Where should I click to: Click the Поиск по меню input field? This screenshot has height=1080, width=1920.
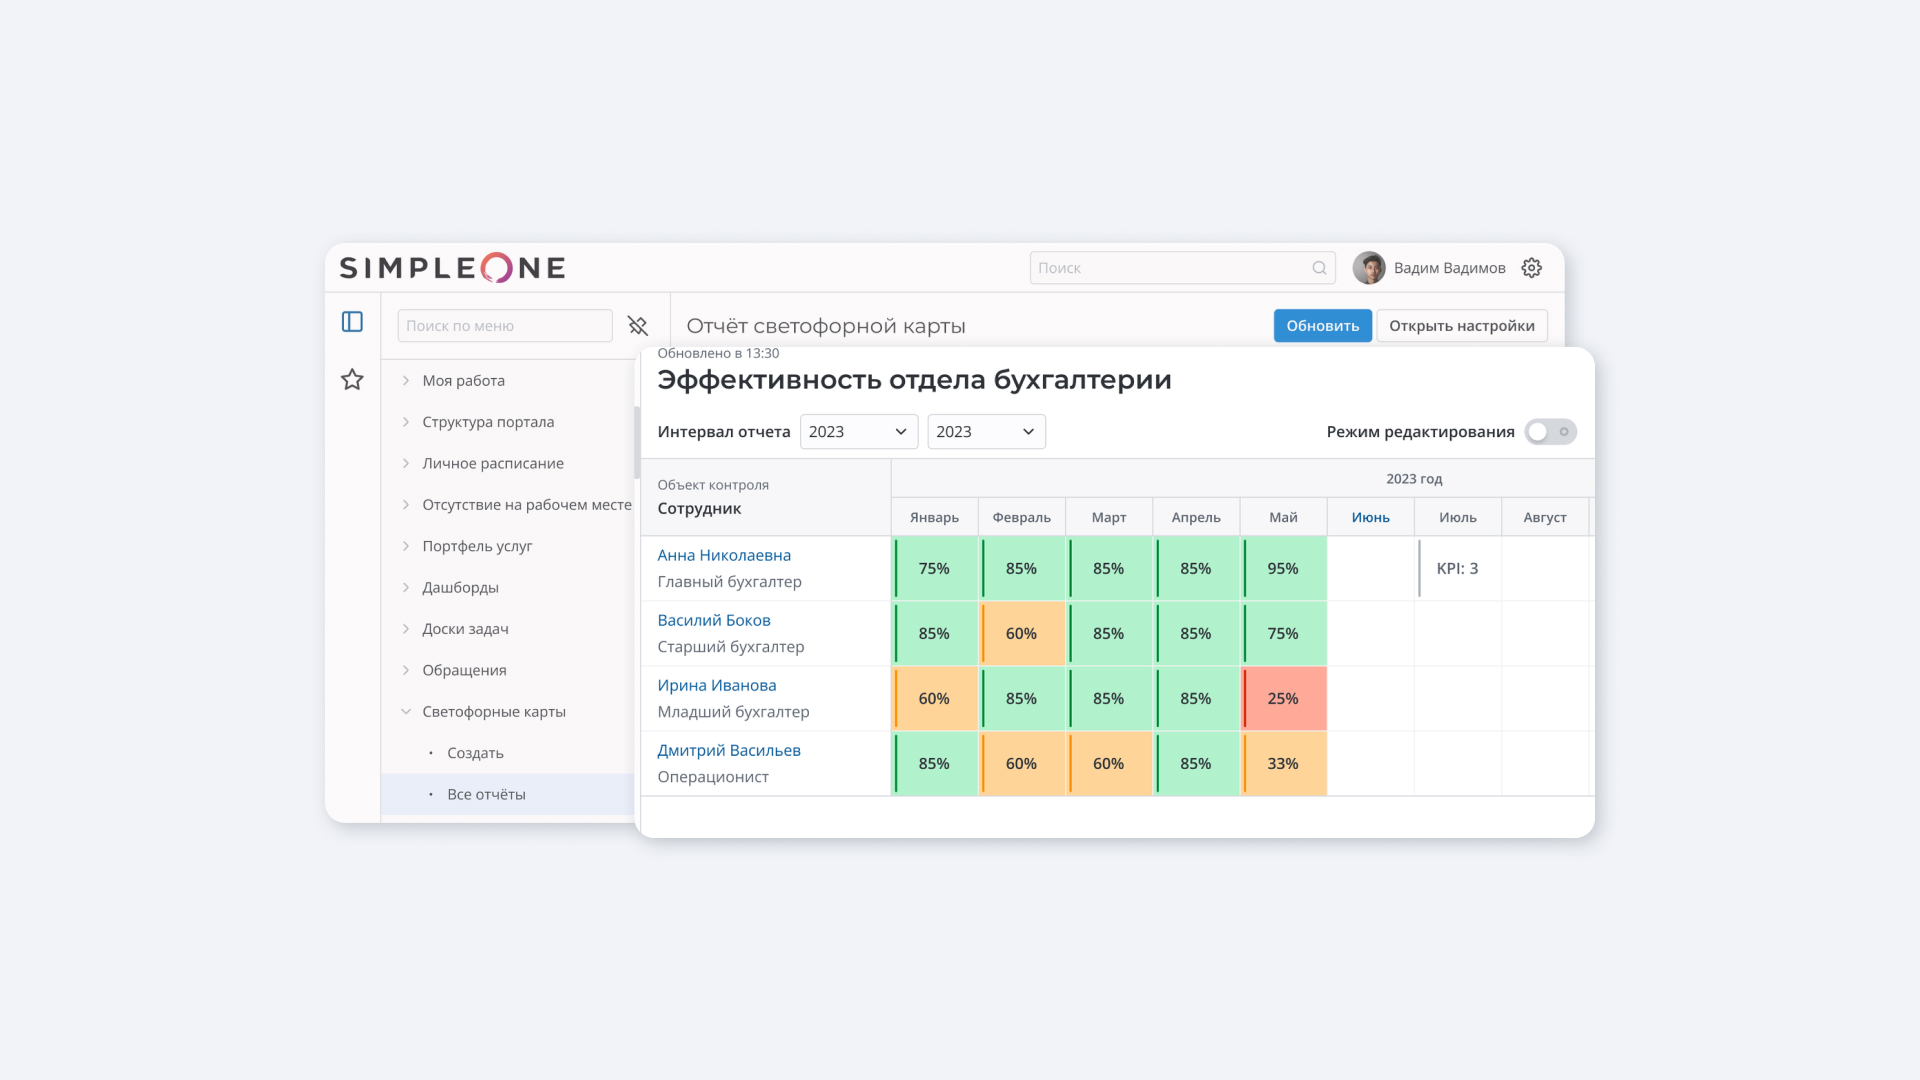(504, 325)
